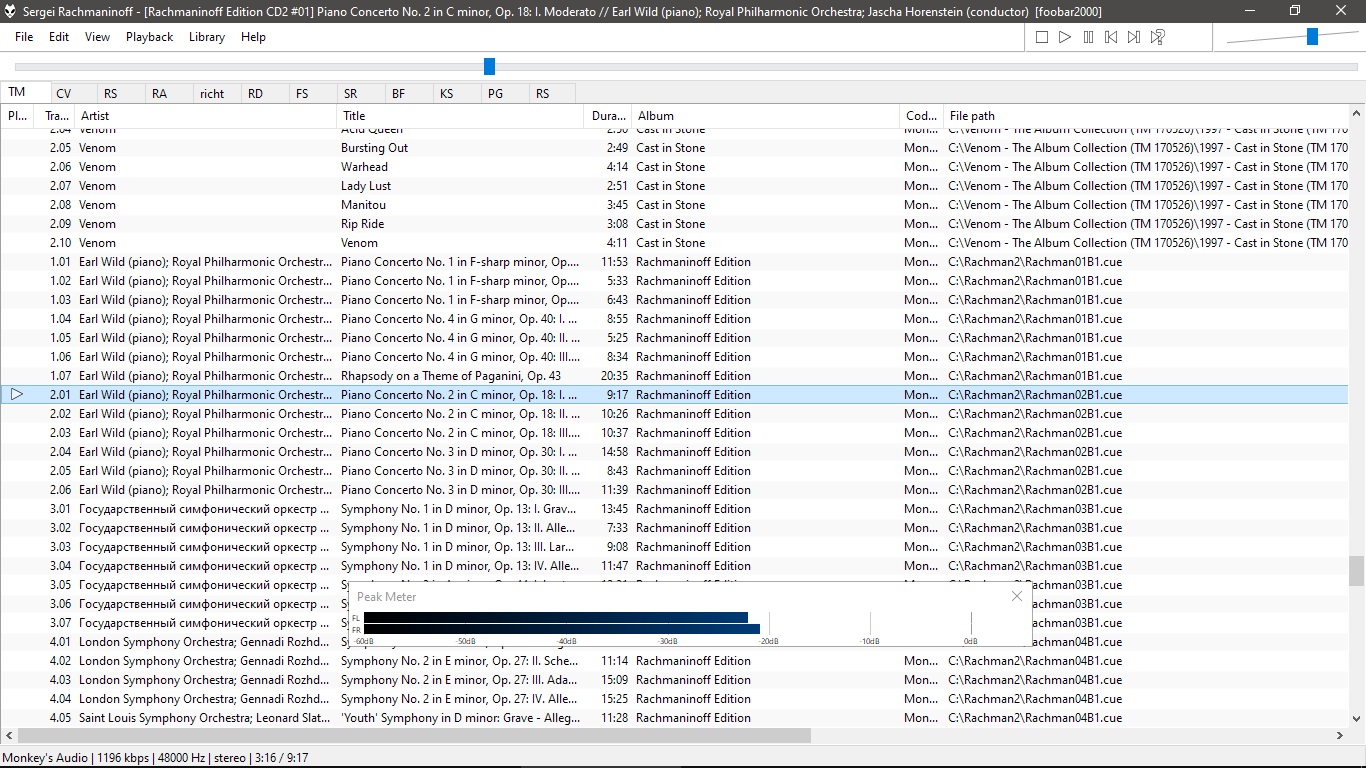
Task: Skip to the next track
Action: click(x=1134, y=37)
